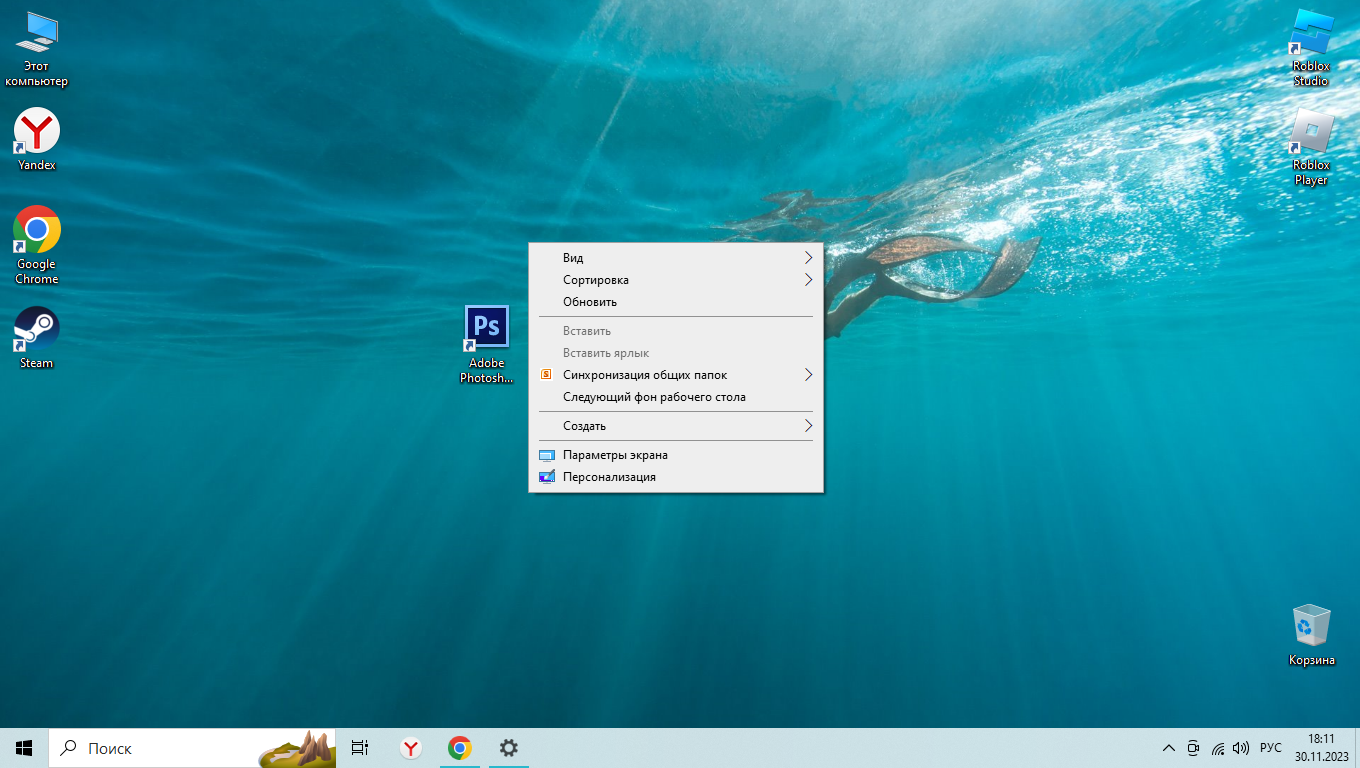Open Параметры экрана from context menu
Viewport: 1360px width, 768px height.
pyautogui.click(x=615, y=455)
